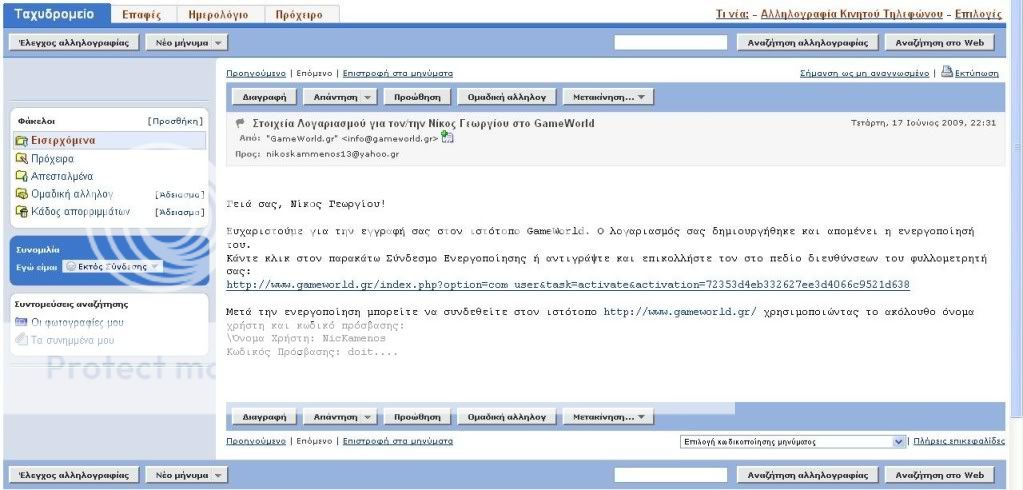The width and height of the screenshot is (1023, 490).
Task: Click the Τα συνημμένα μου attachments icon
Action: [21, 340]
